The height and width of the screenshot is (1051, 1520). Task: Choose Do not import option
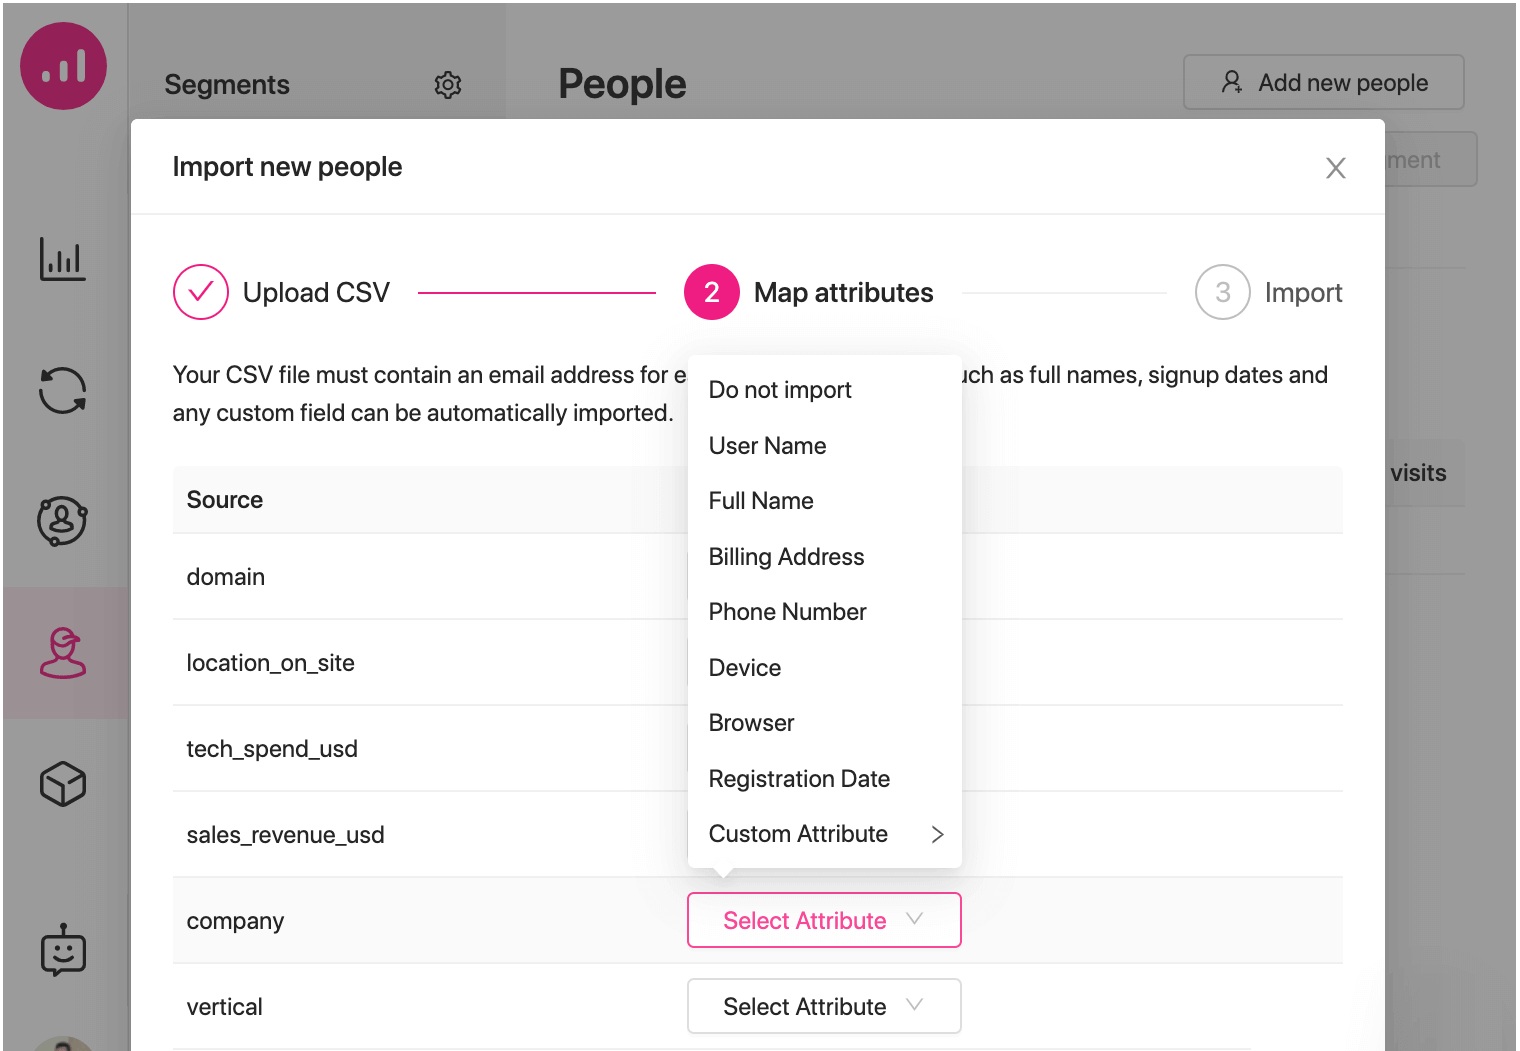pyautogui.click(x=825, y=390)
